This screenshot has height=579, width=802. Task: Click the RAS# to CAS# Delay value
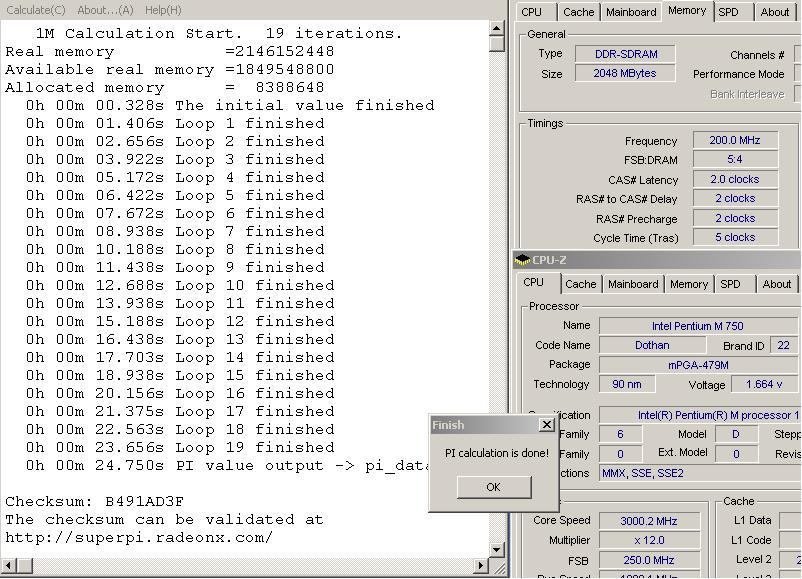pyautogui.click(x=735, y=198)
